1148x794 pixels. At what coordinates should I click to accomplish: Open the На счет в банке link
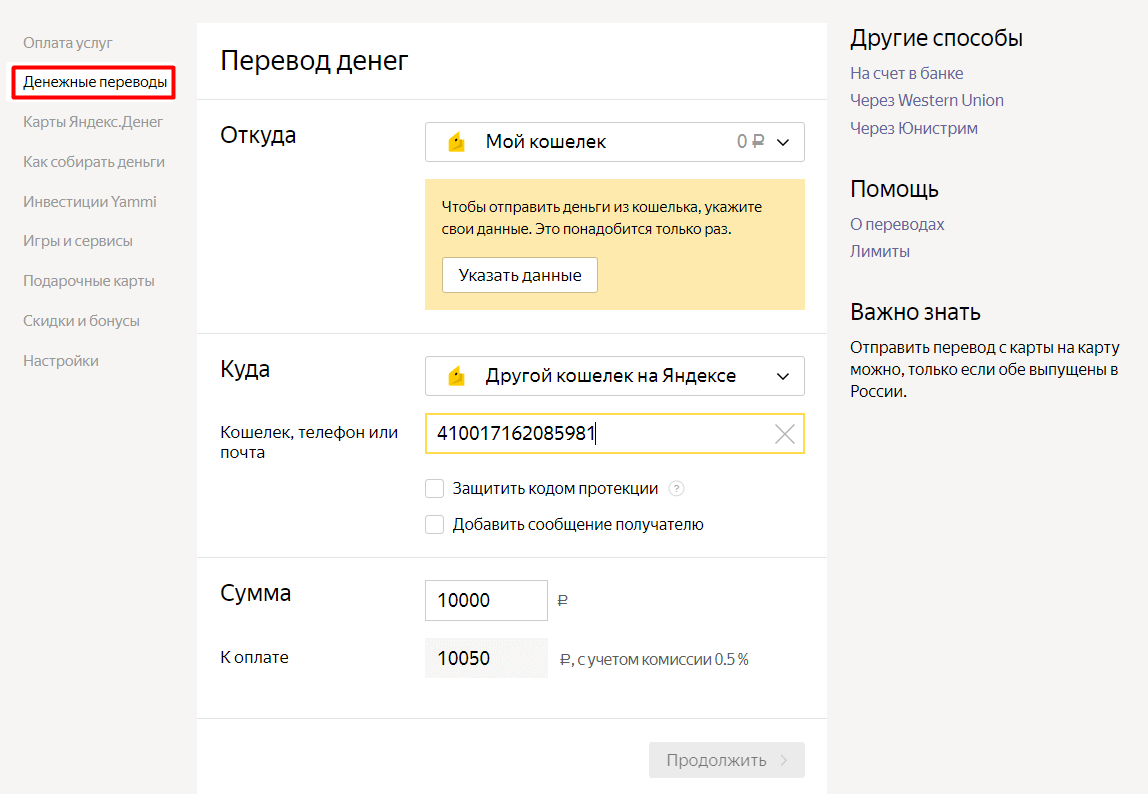[x=906, y=73]
